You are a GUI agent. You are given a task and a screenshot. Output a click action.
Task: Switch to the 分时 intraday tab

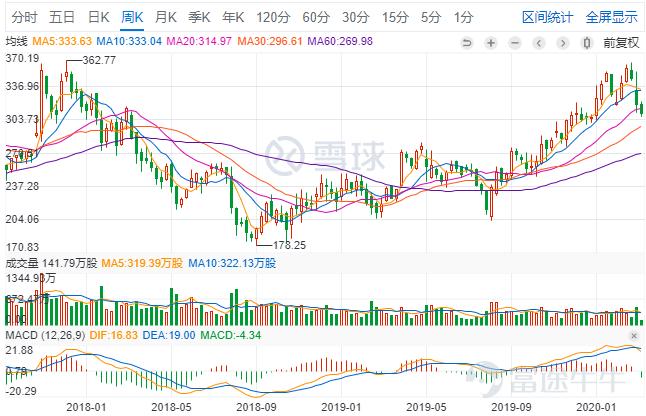[x=24, y=17]
